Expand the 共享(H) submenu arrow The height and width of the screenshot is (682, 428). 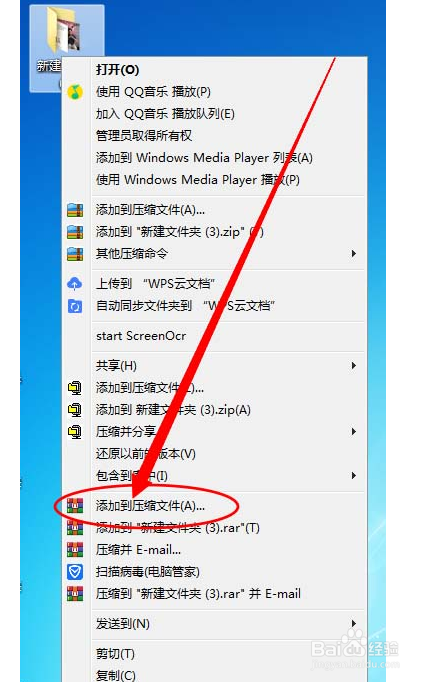[354, 366]
